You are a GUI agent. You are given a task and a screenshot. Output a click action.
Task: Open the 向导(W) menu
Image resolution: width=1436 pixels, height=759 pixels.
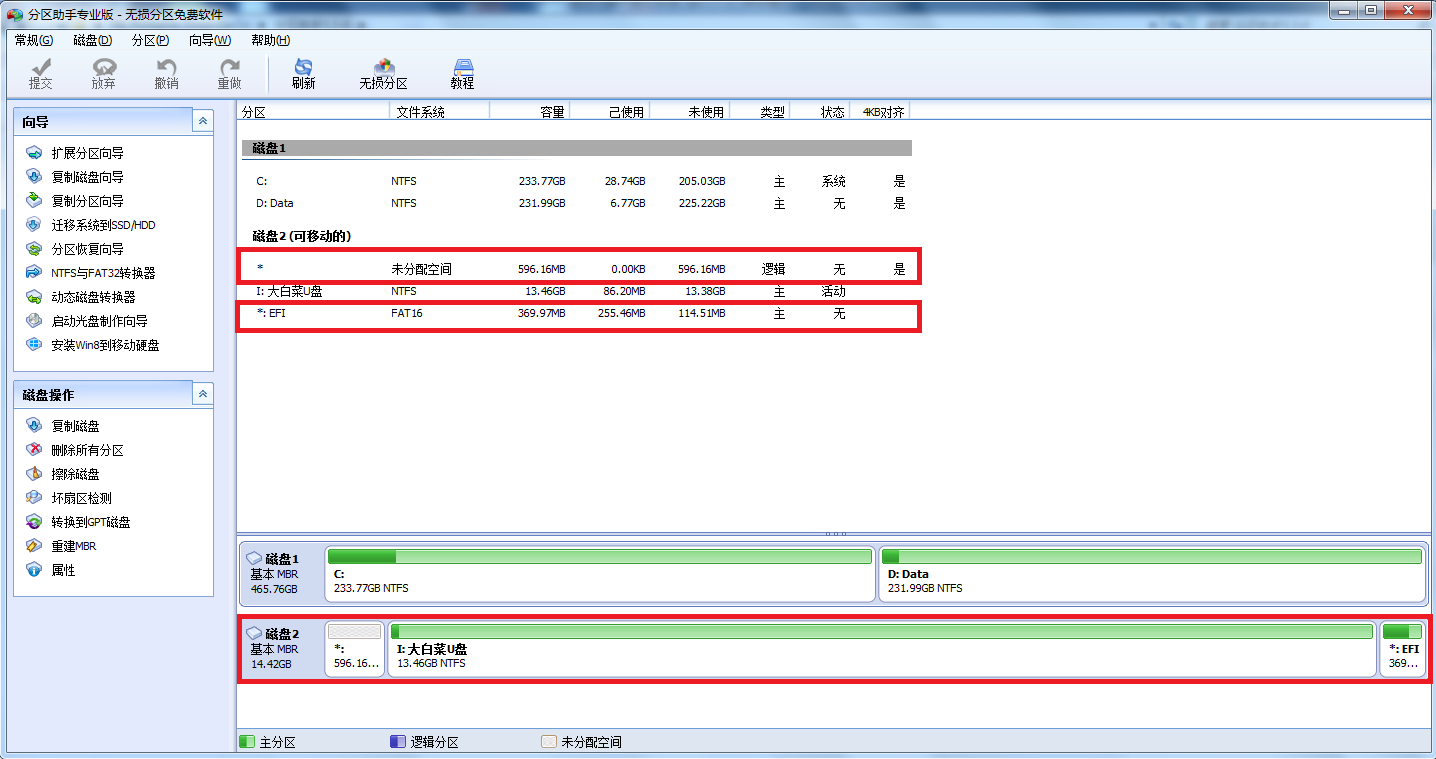[210, 40]
